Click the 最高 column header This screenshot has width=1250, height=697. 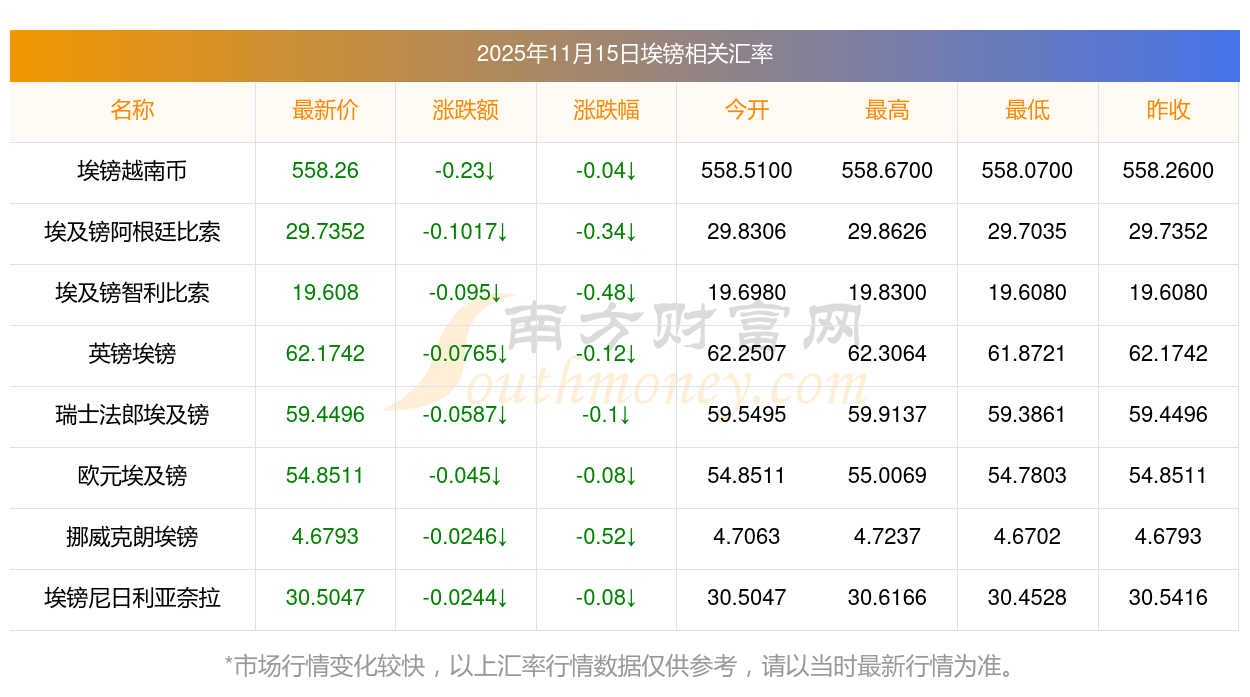tap(887, 110)
